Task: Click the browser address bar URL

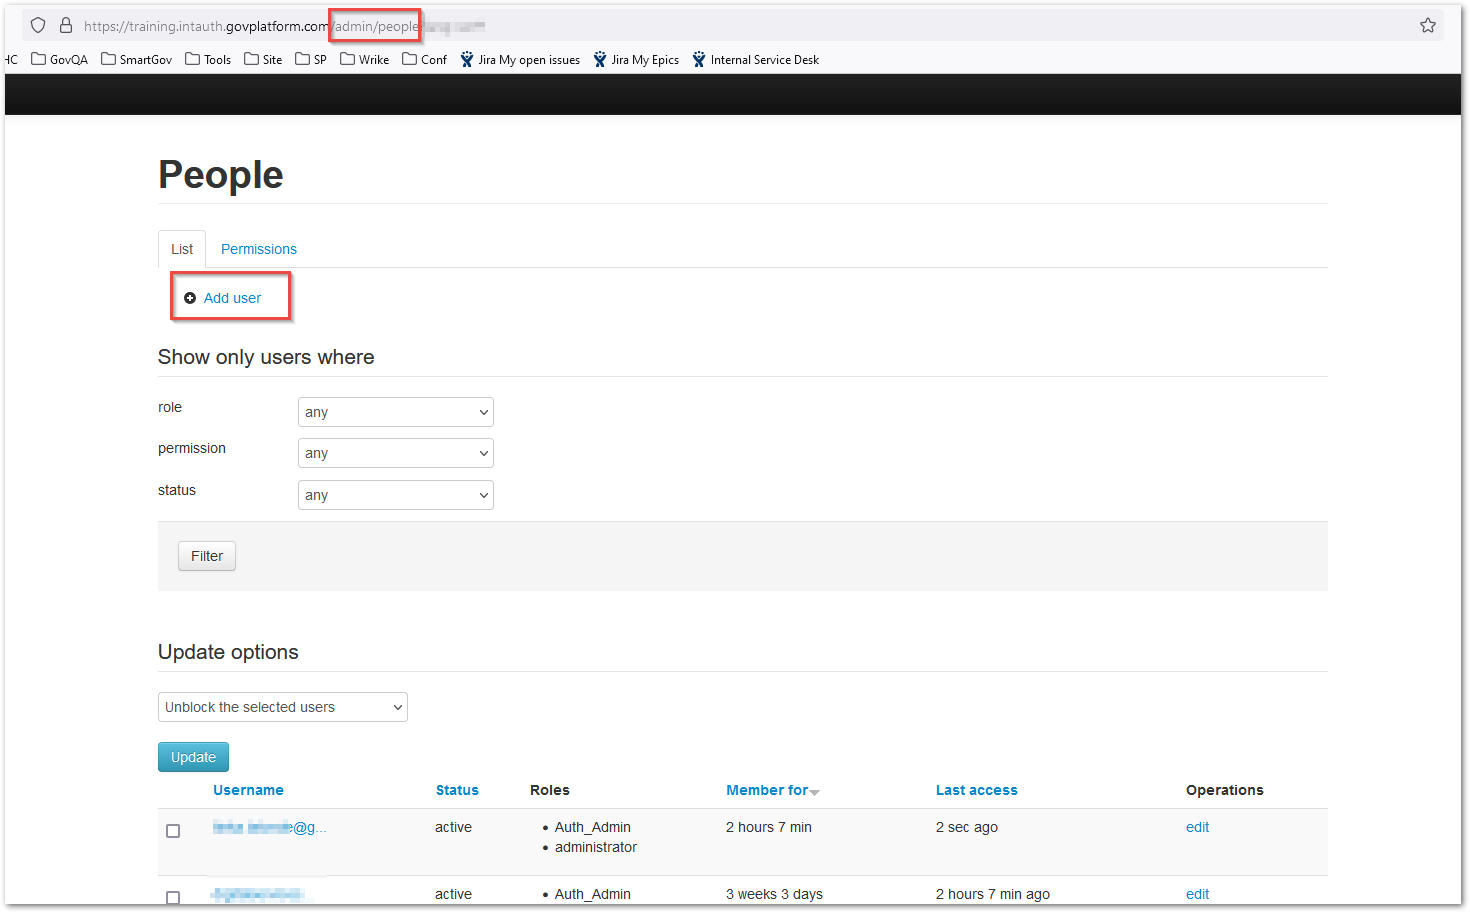Action: [285, 26]
